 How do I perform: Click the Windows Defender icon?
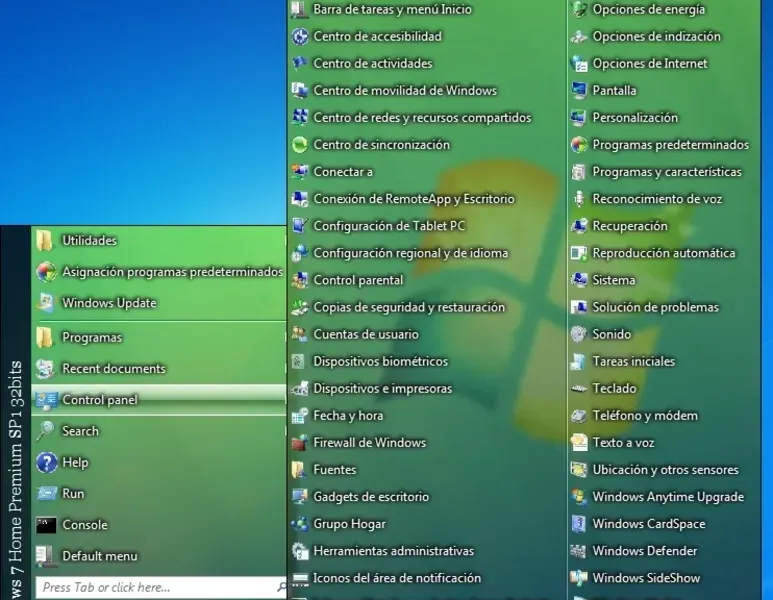point(579,551)
